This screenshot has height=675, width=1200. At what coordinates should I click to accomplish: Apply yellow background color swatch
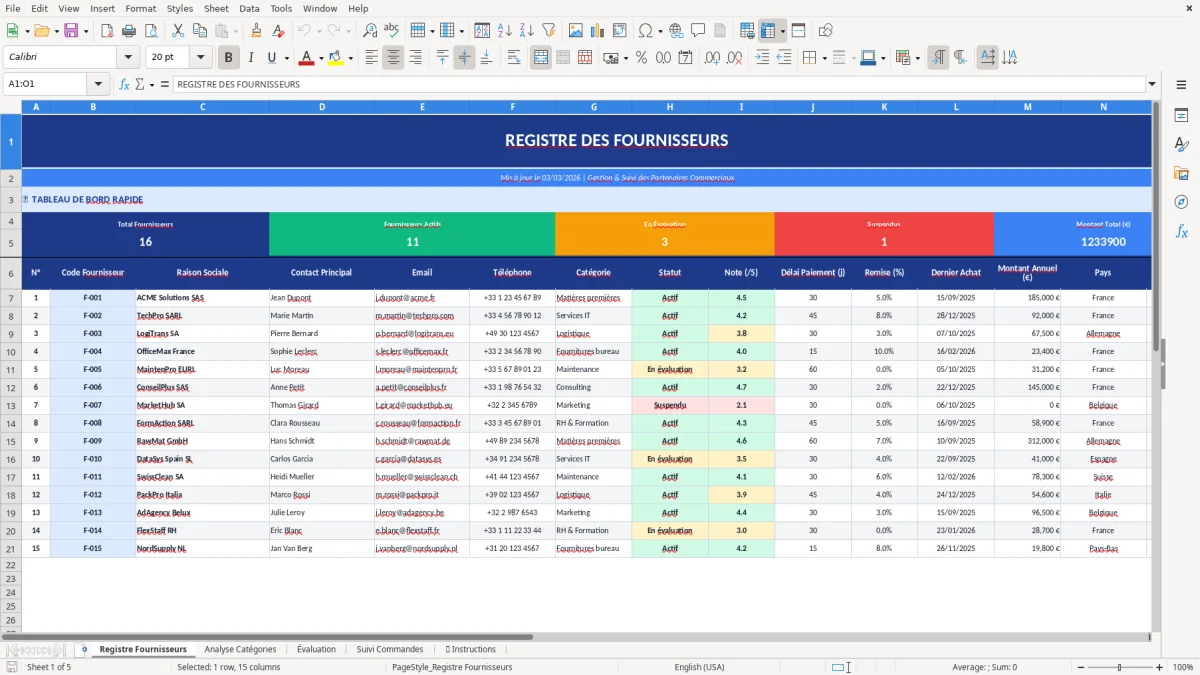(x=335, y=58)
